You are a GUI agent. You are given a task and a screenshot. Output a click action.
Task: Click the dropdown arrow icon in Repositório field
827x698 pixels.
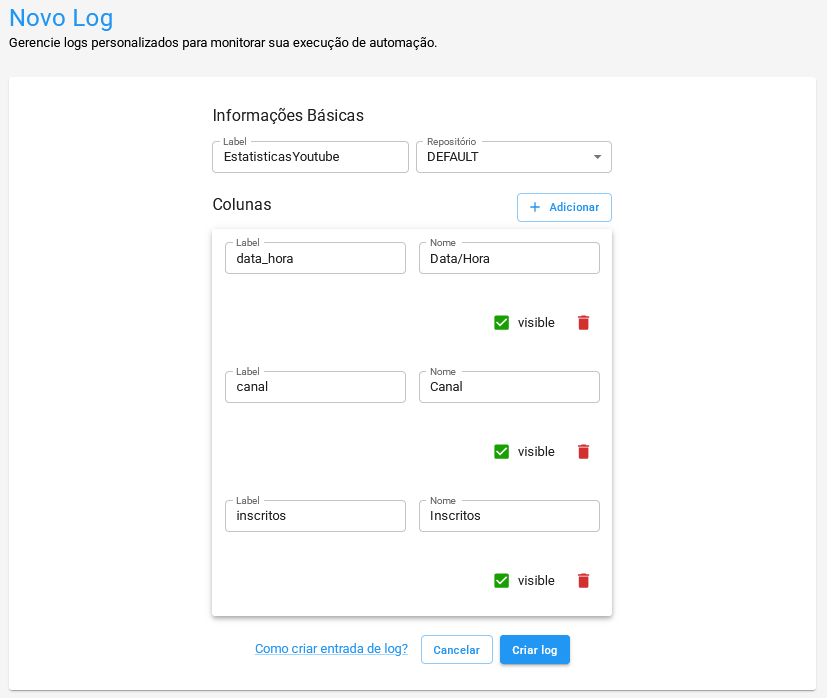(597, 157)
